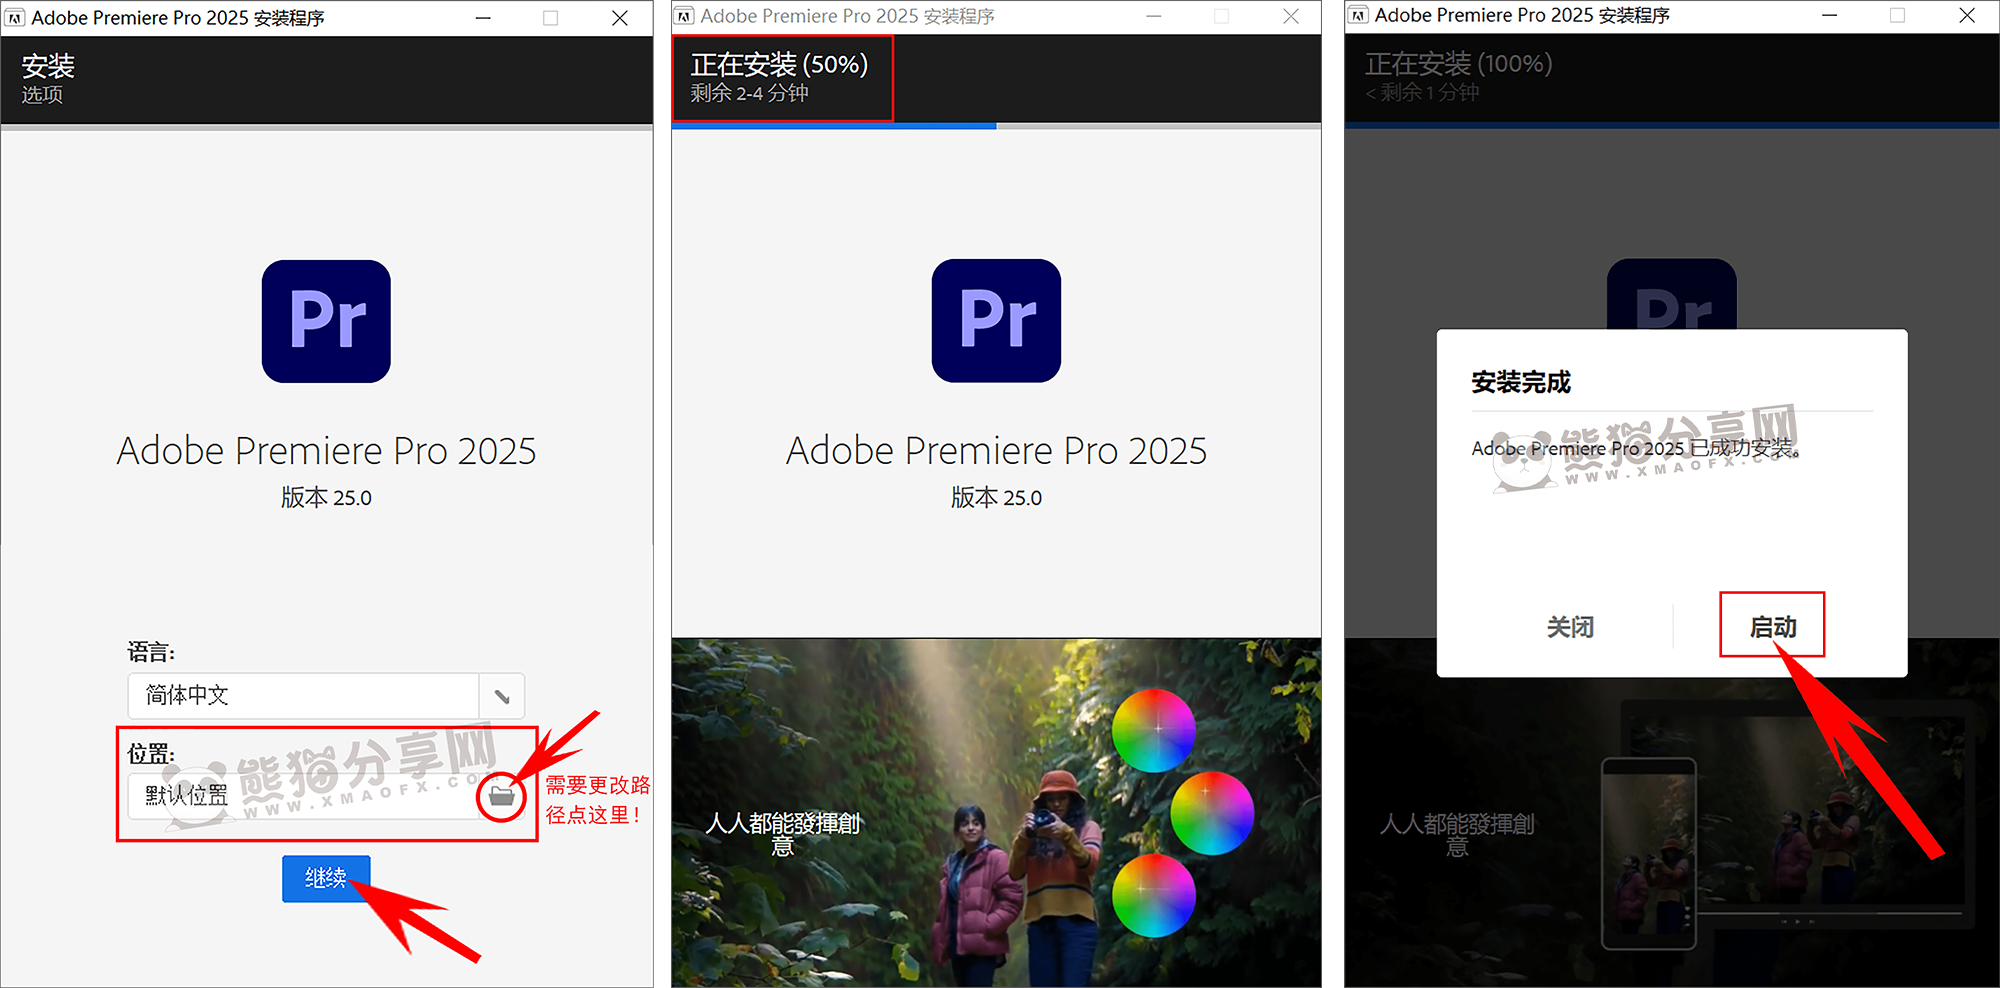Select the 简体中文 language field
The image size is (2000, 988).
click(x=326, y=696)
